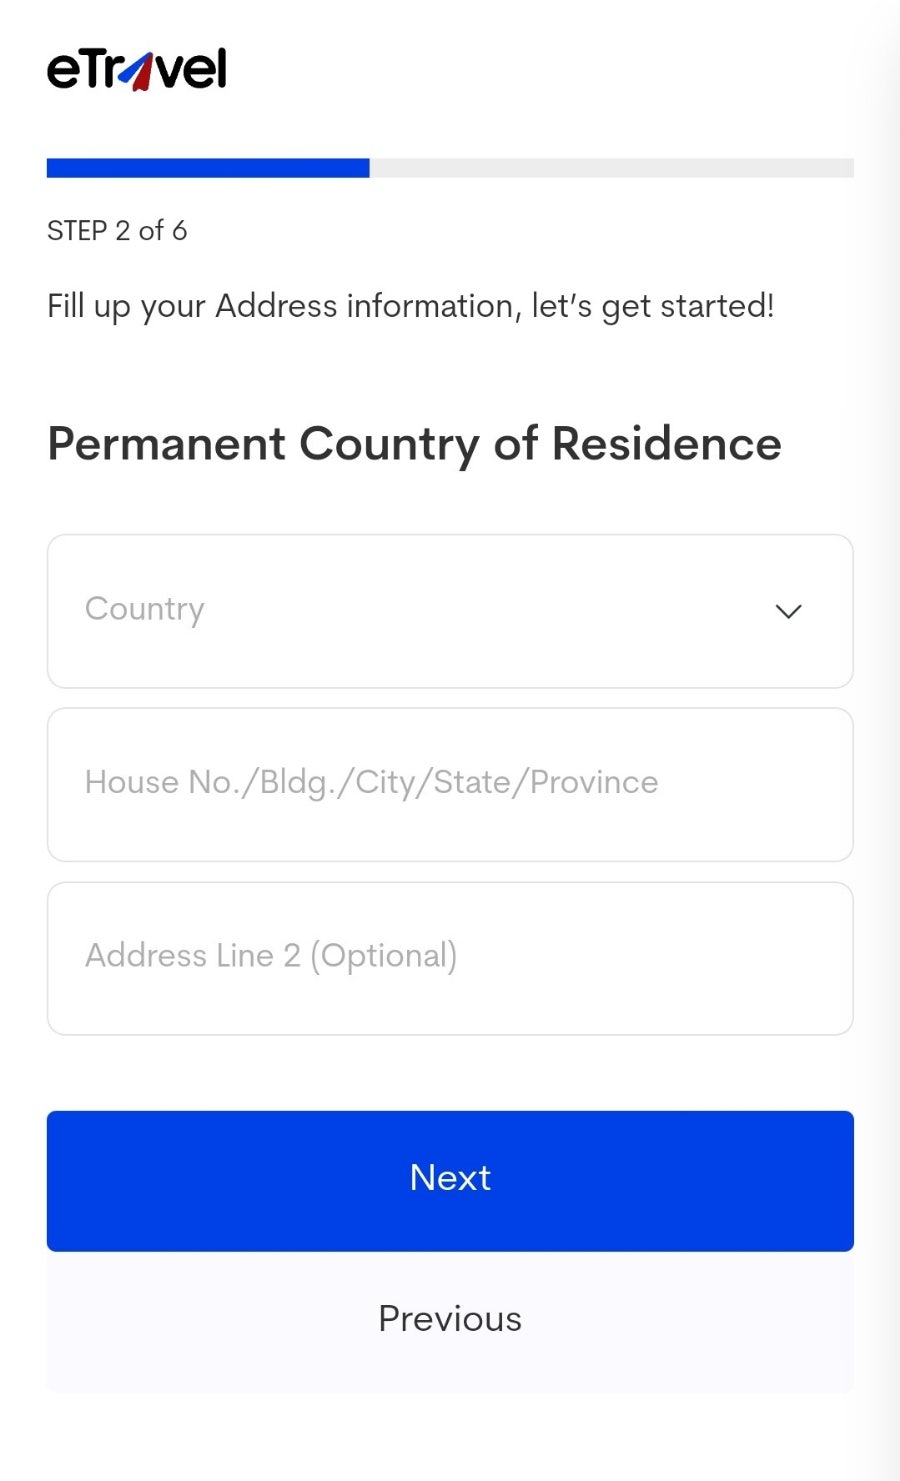Click the down chevron in Country field
The image size is (900, 1481).
pos(789,611)
